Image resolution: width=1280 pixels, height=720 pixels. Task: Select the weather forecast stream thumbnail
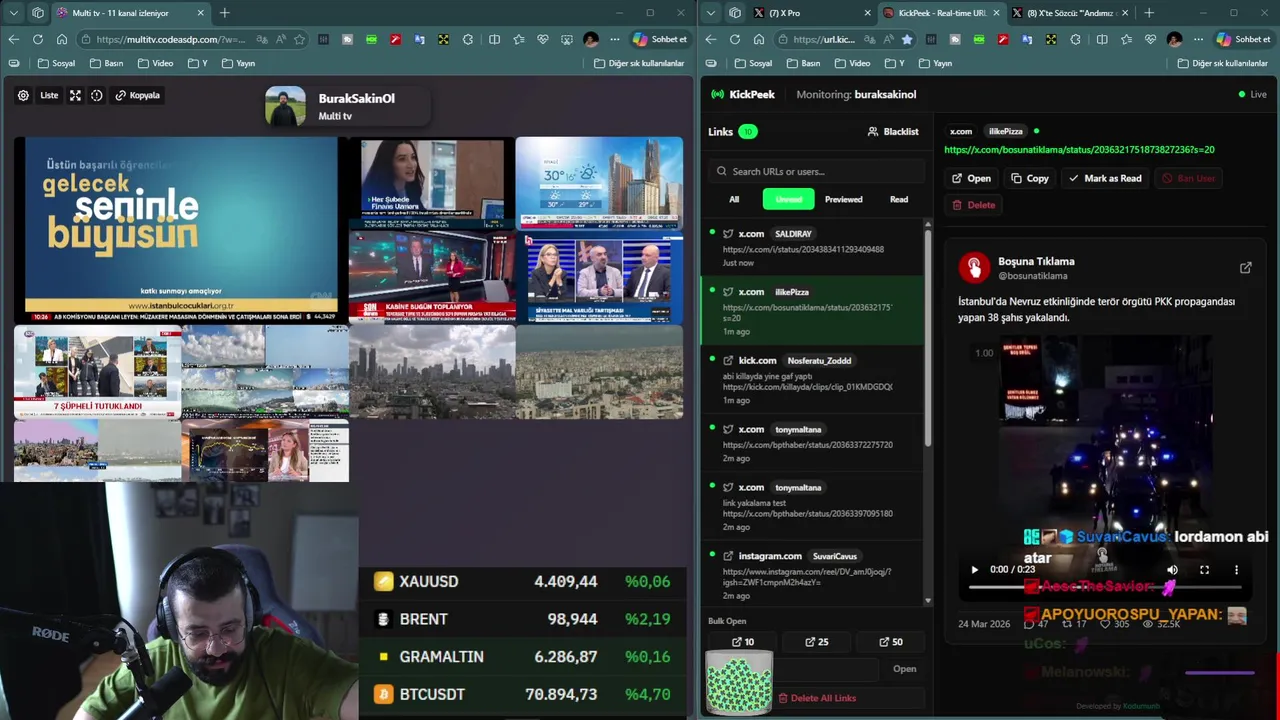[599, 182]
